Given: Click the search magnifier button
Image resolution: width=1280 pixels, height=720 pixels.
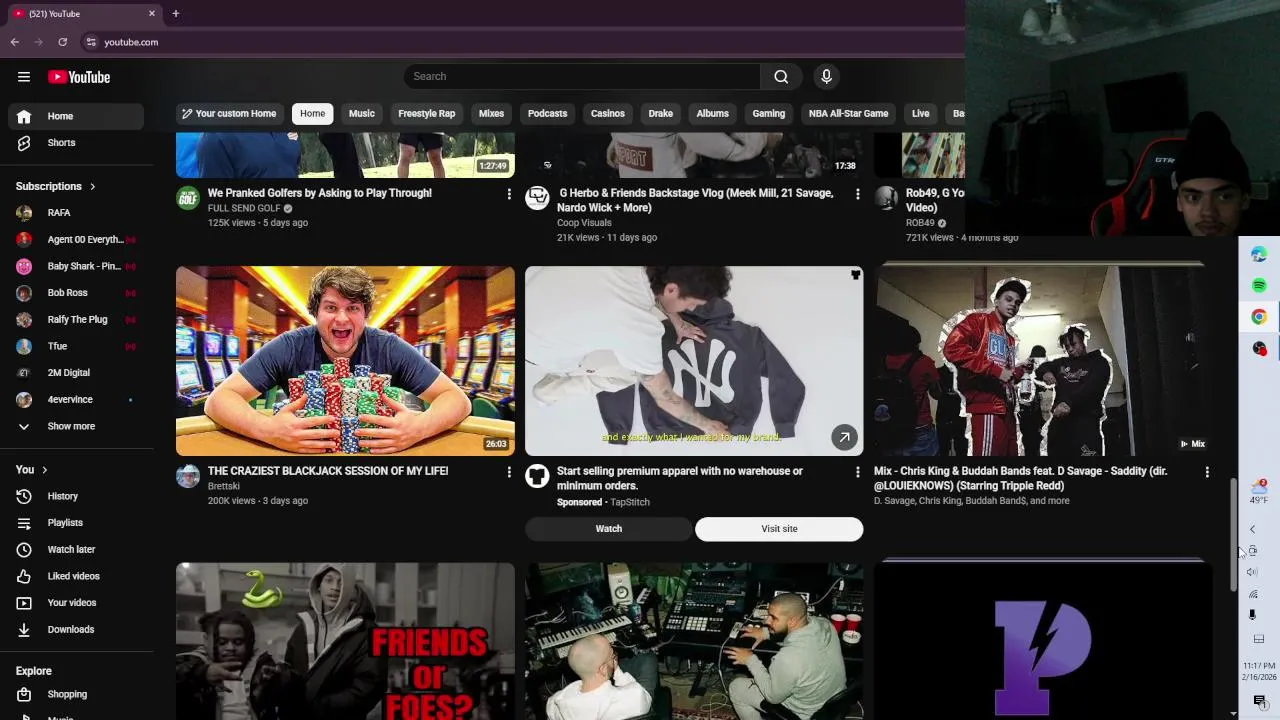Looking at the screenshot, I should [x=781, y=76].
